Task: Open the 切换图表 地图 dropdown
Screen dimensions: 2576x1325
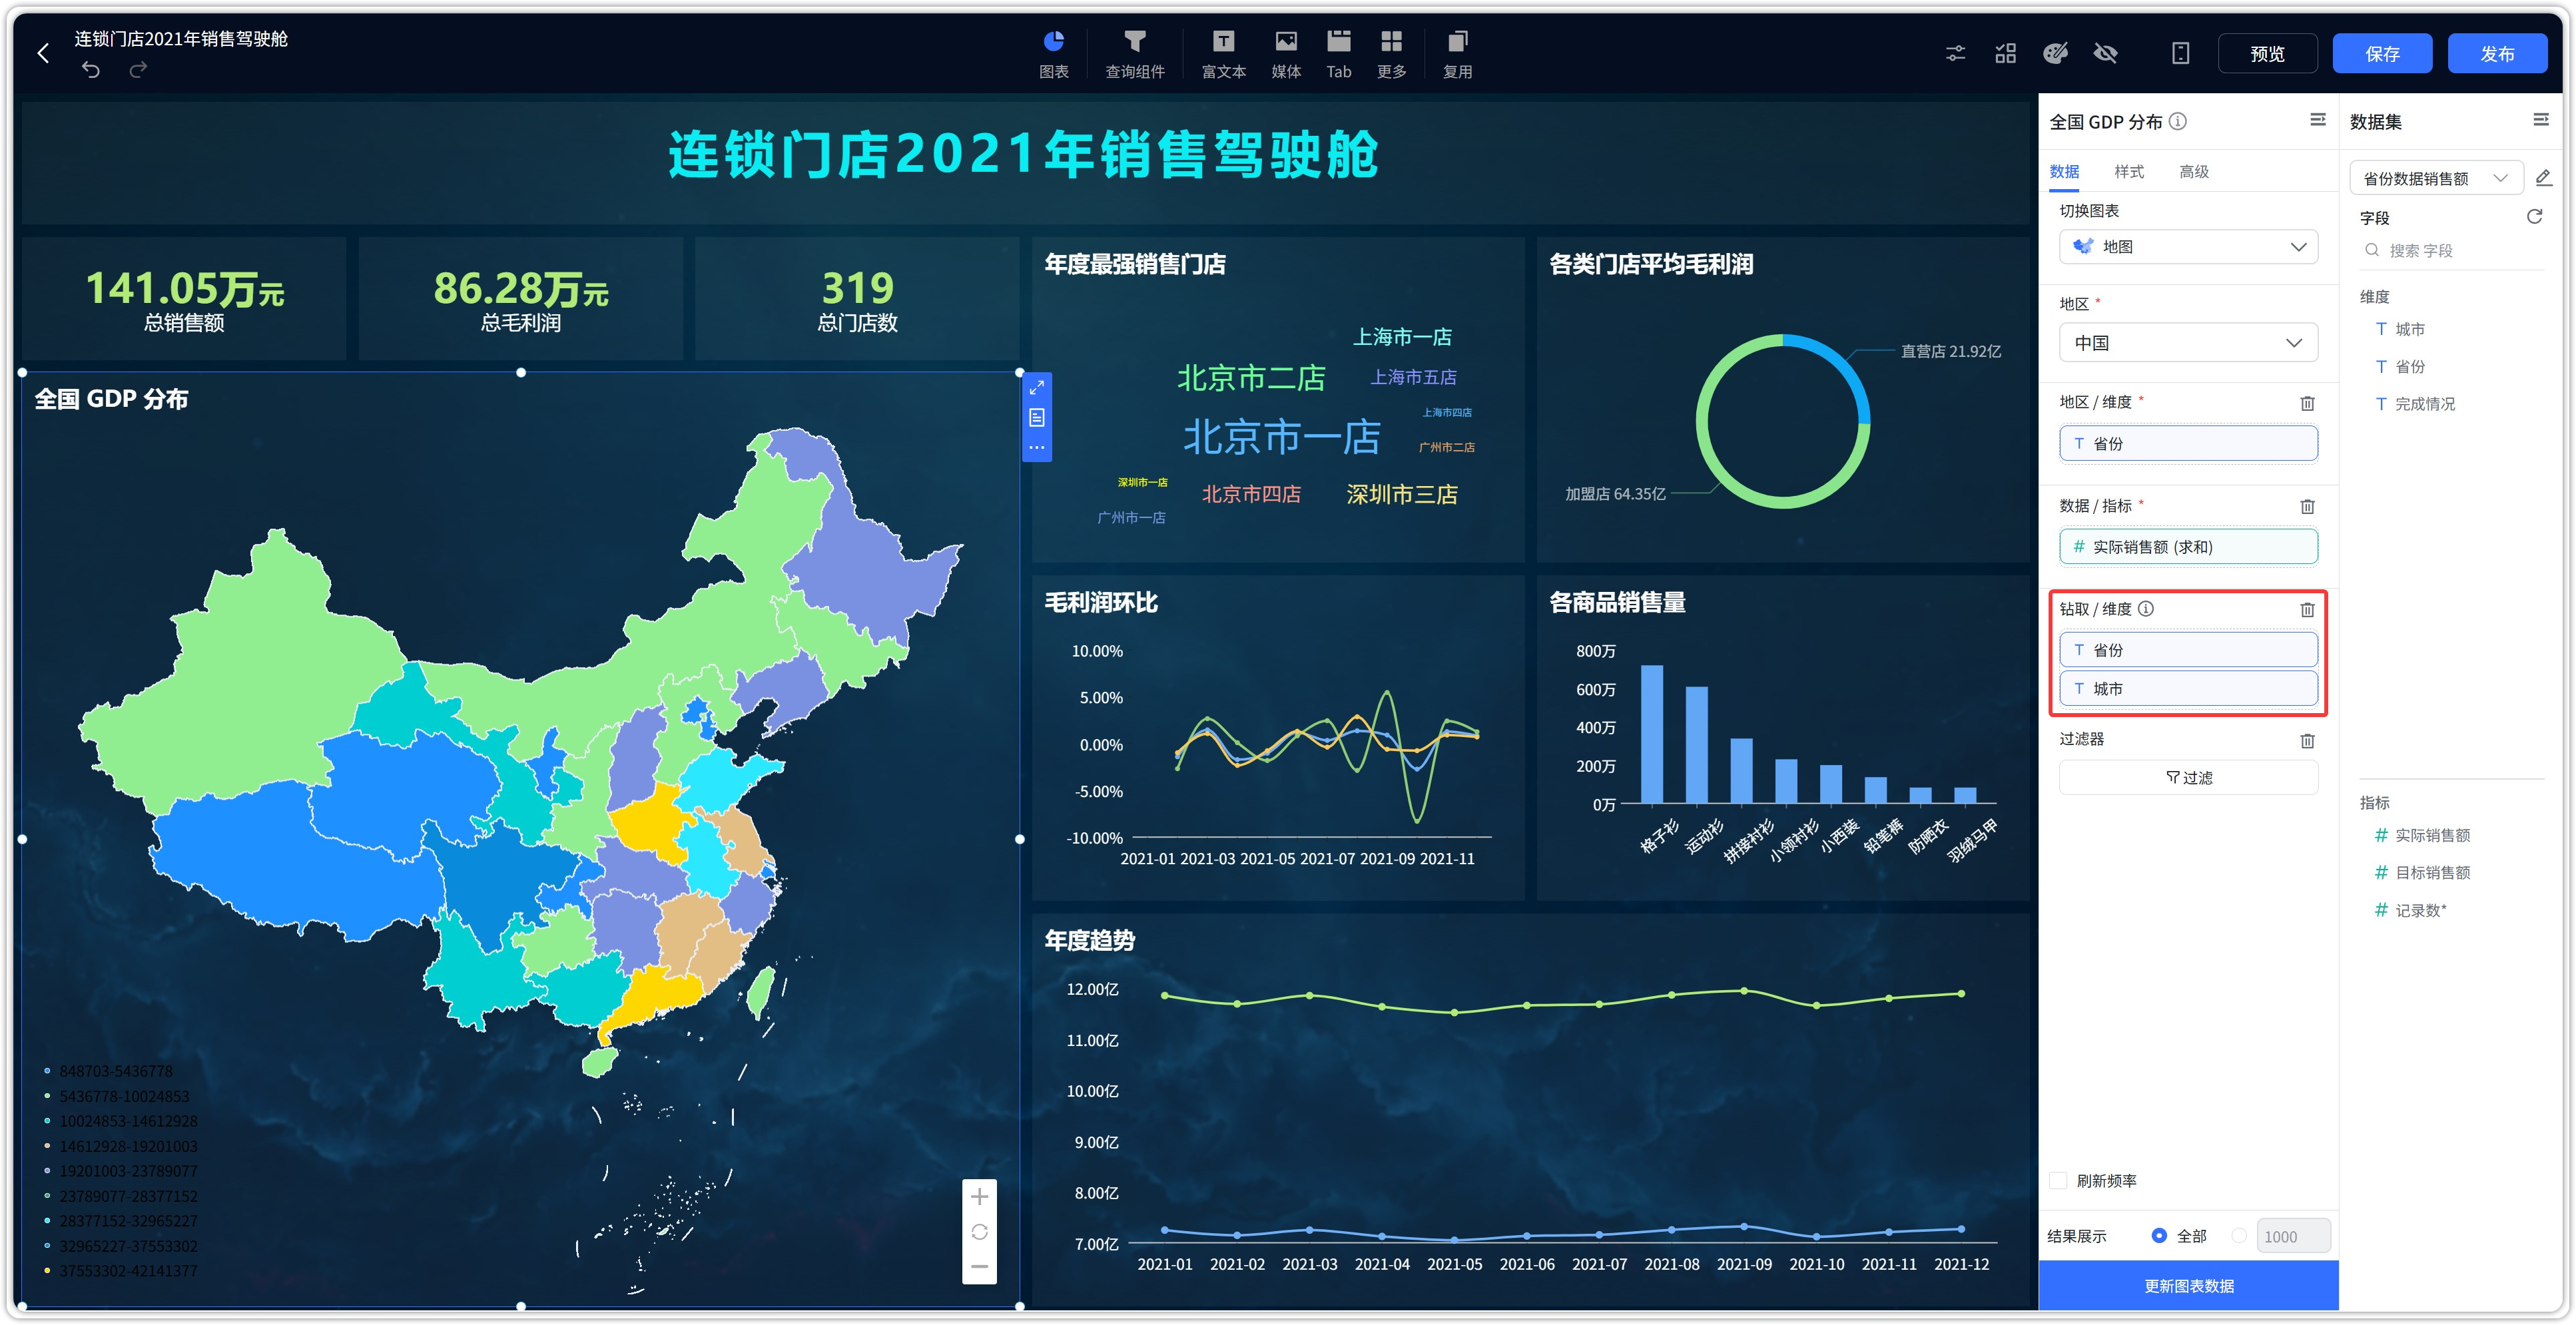Action: pyautogui.click(x=2188, y=247)
